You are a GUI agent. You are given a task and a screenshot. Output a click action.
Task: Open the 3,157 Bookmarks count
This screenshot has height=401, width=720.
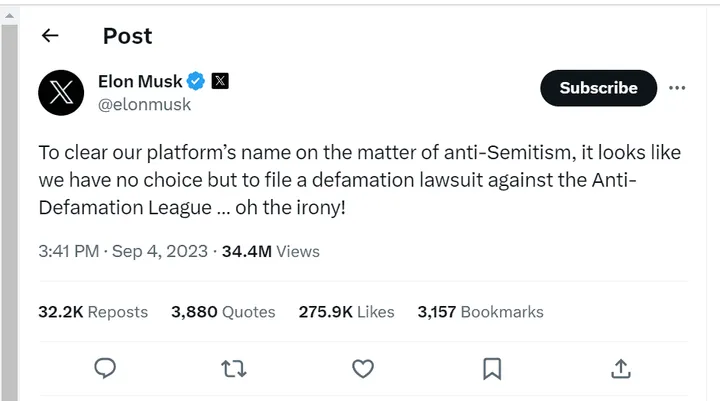[x=480, y=312]
